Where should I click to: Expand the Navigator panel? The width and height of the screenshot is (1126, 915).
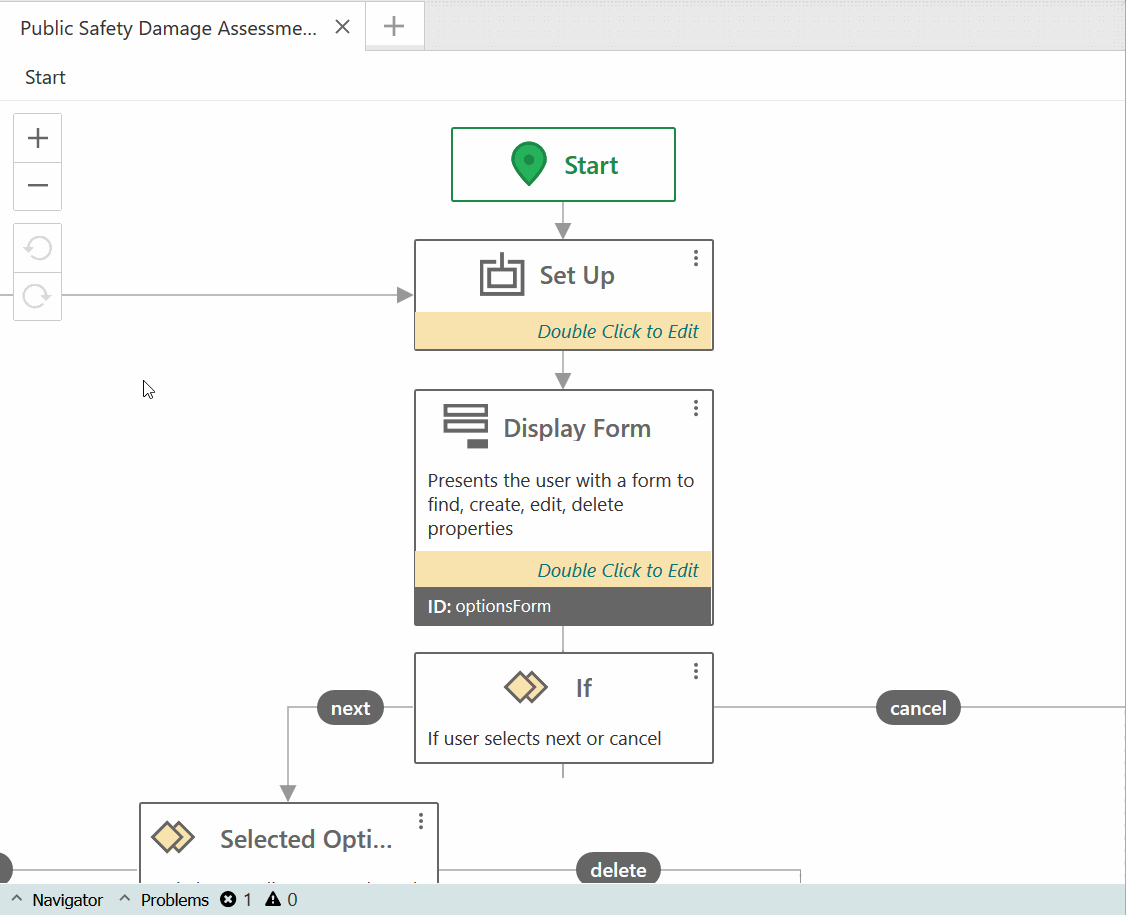click(57, 900)
